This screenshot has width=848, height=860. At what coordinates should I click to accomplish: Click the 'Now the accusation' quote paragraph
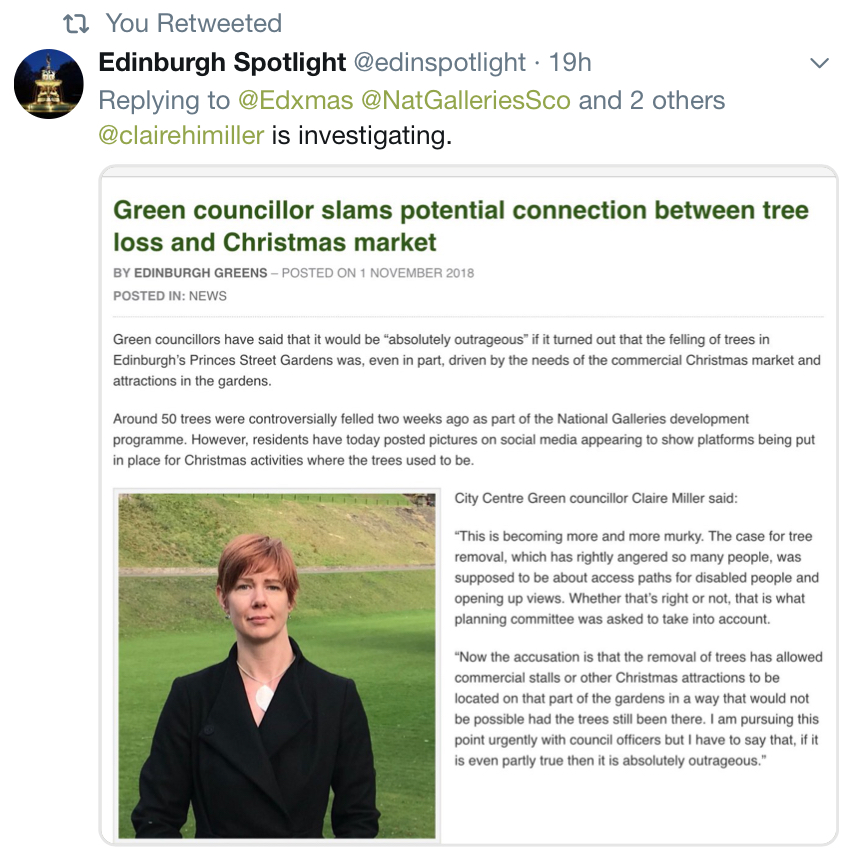click(638, 709)
